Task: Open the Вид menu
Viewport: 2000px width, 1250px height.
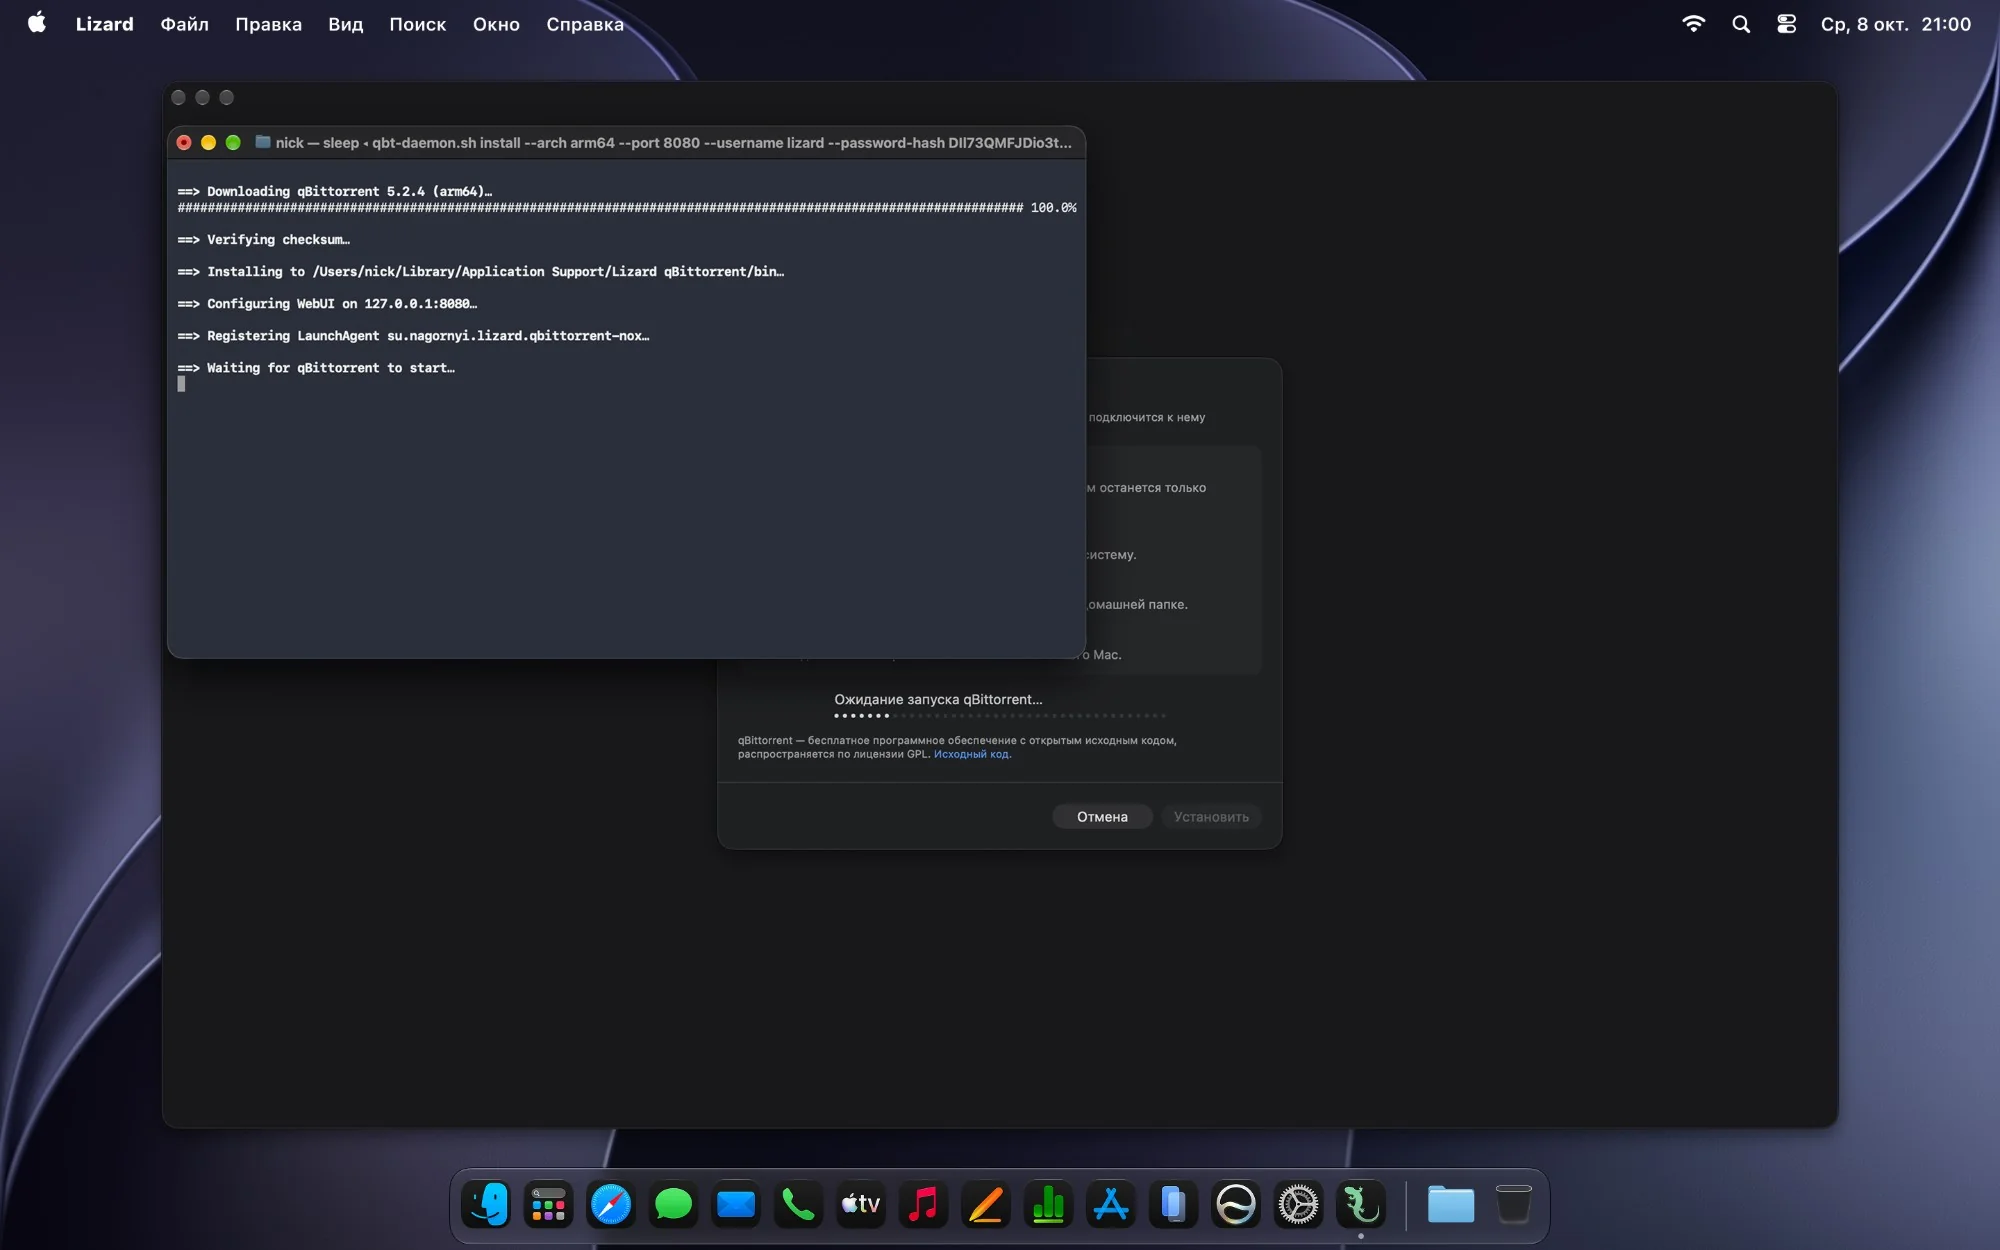Action: point(345,24)
